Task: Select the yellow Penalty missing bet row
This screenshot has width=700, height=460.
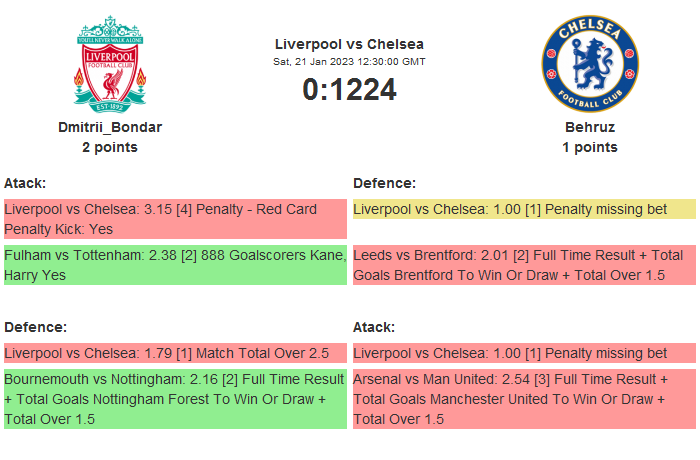Action: pyautogui.click(x=524, y=209)
